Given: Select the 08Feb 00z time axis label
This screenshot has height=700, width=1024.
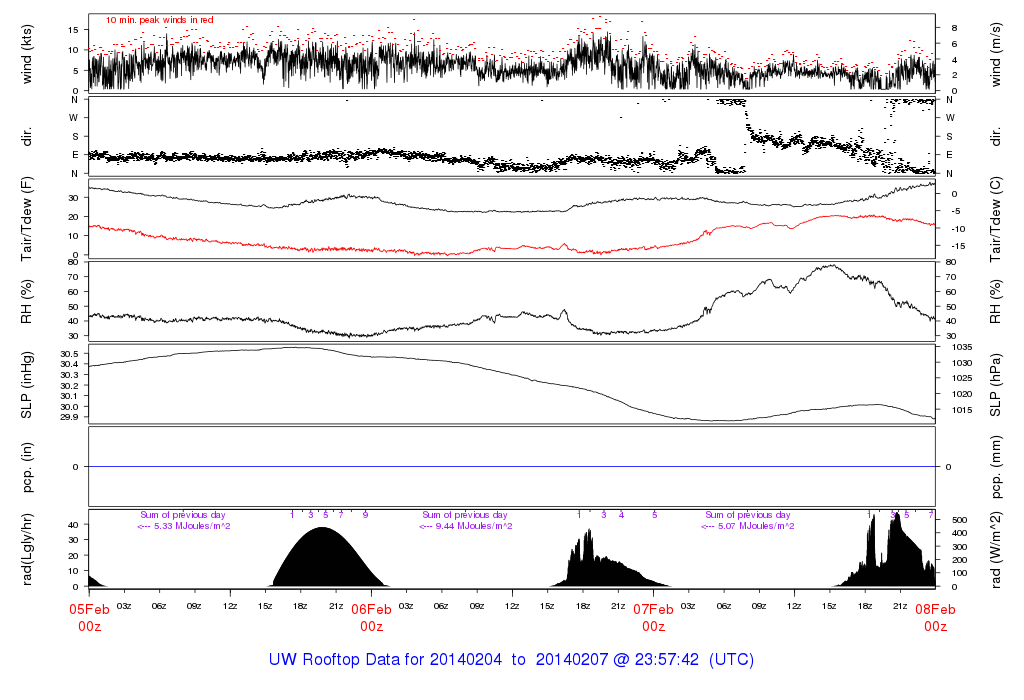Looking at the screenshot, I should coord(935,617).
